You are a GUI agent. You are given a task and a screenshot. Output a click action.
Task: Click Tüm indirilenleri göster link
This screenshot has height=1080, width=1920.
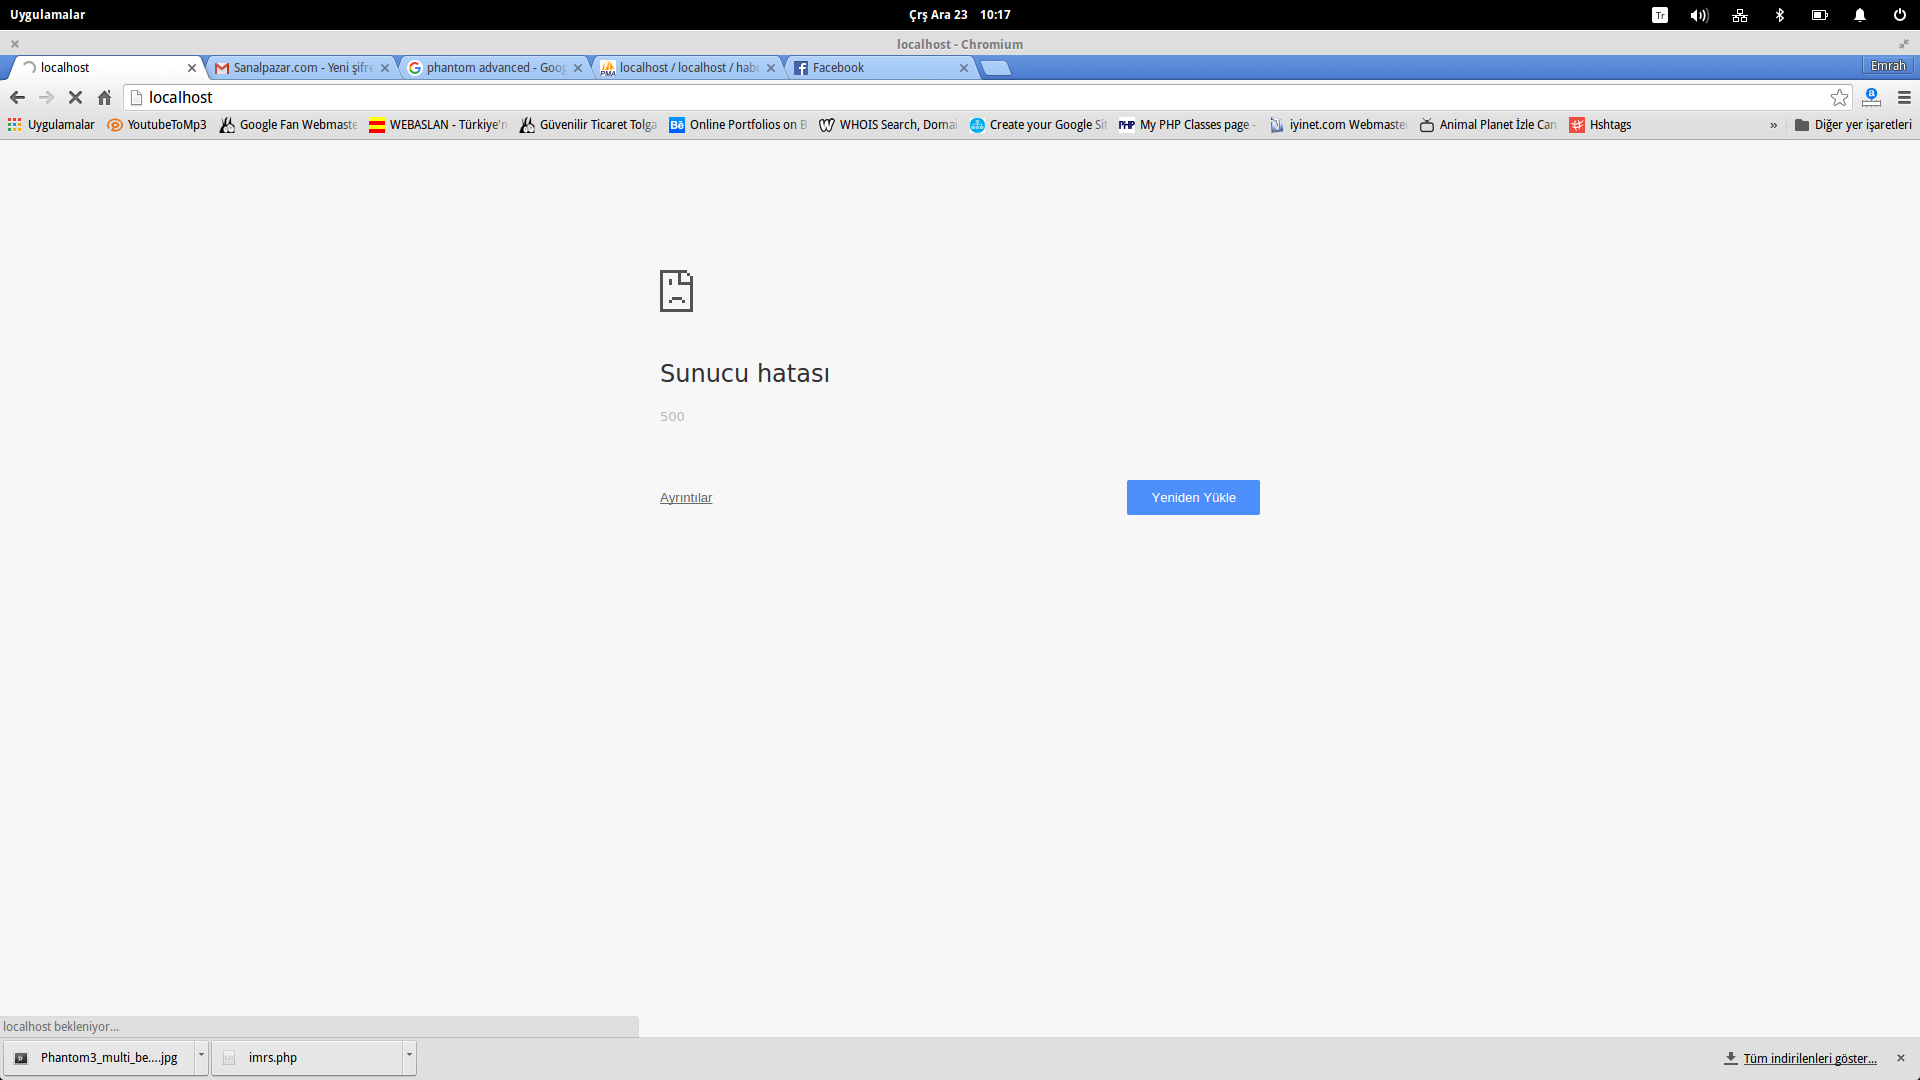pos(1809,1058)
